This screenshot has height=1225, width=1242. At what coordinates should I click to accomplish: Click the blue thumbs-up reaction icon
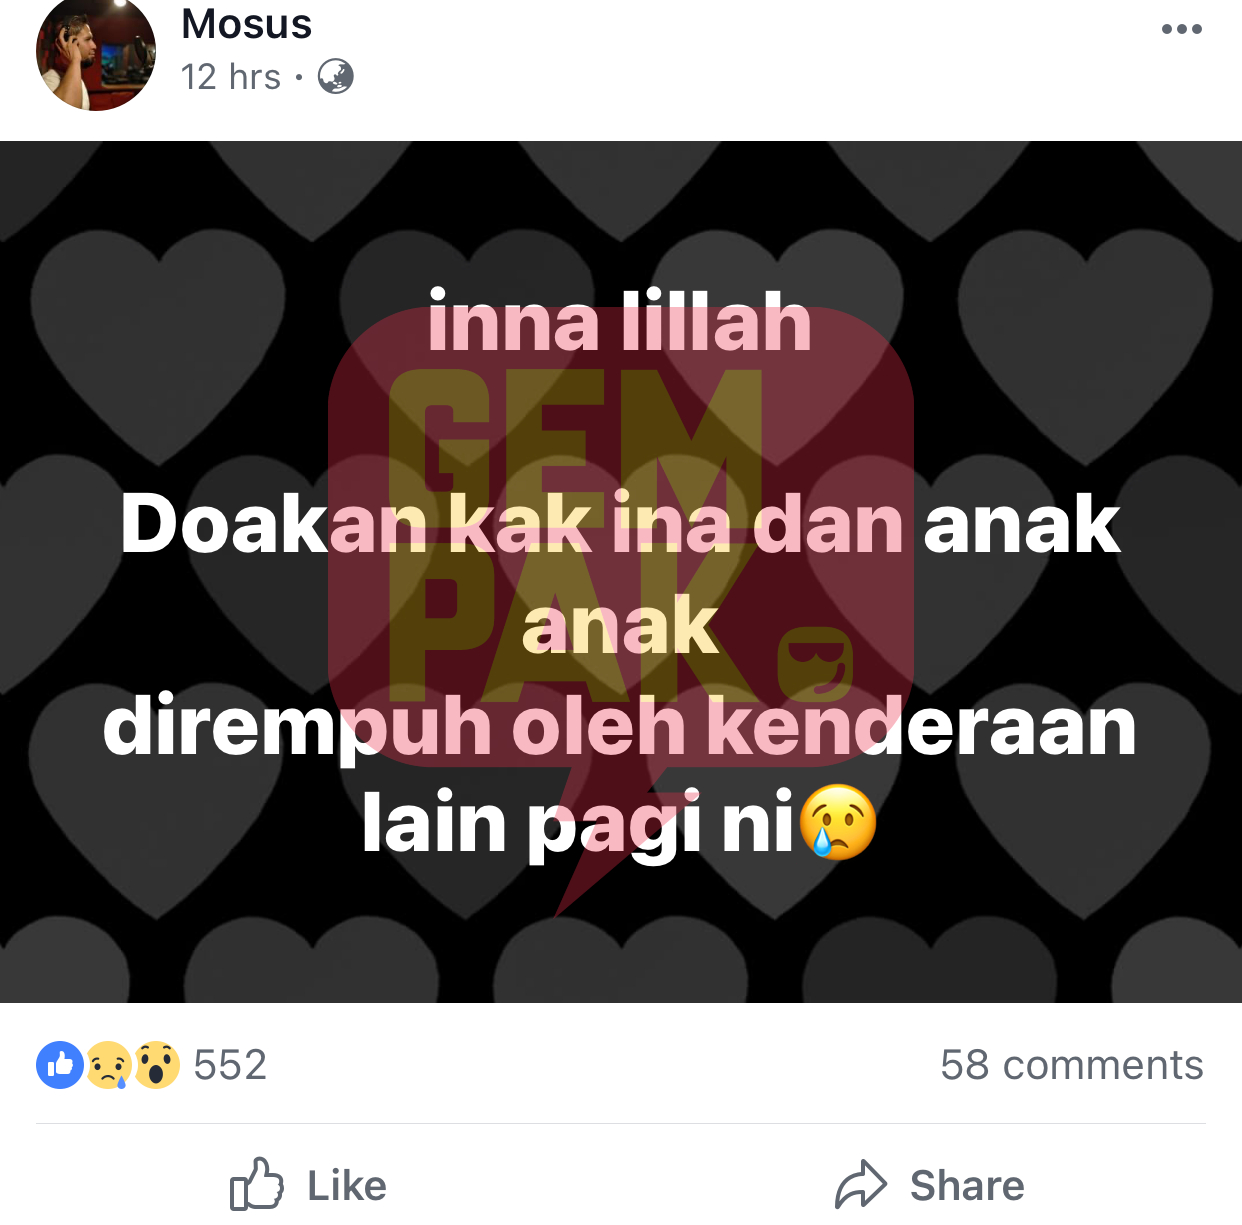tap(60, 1065)
